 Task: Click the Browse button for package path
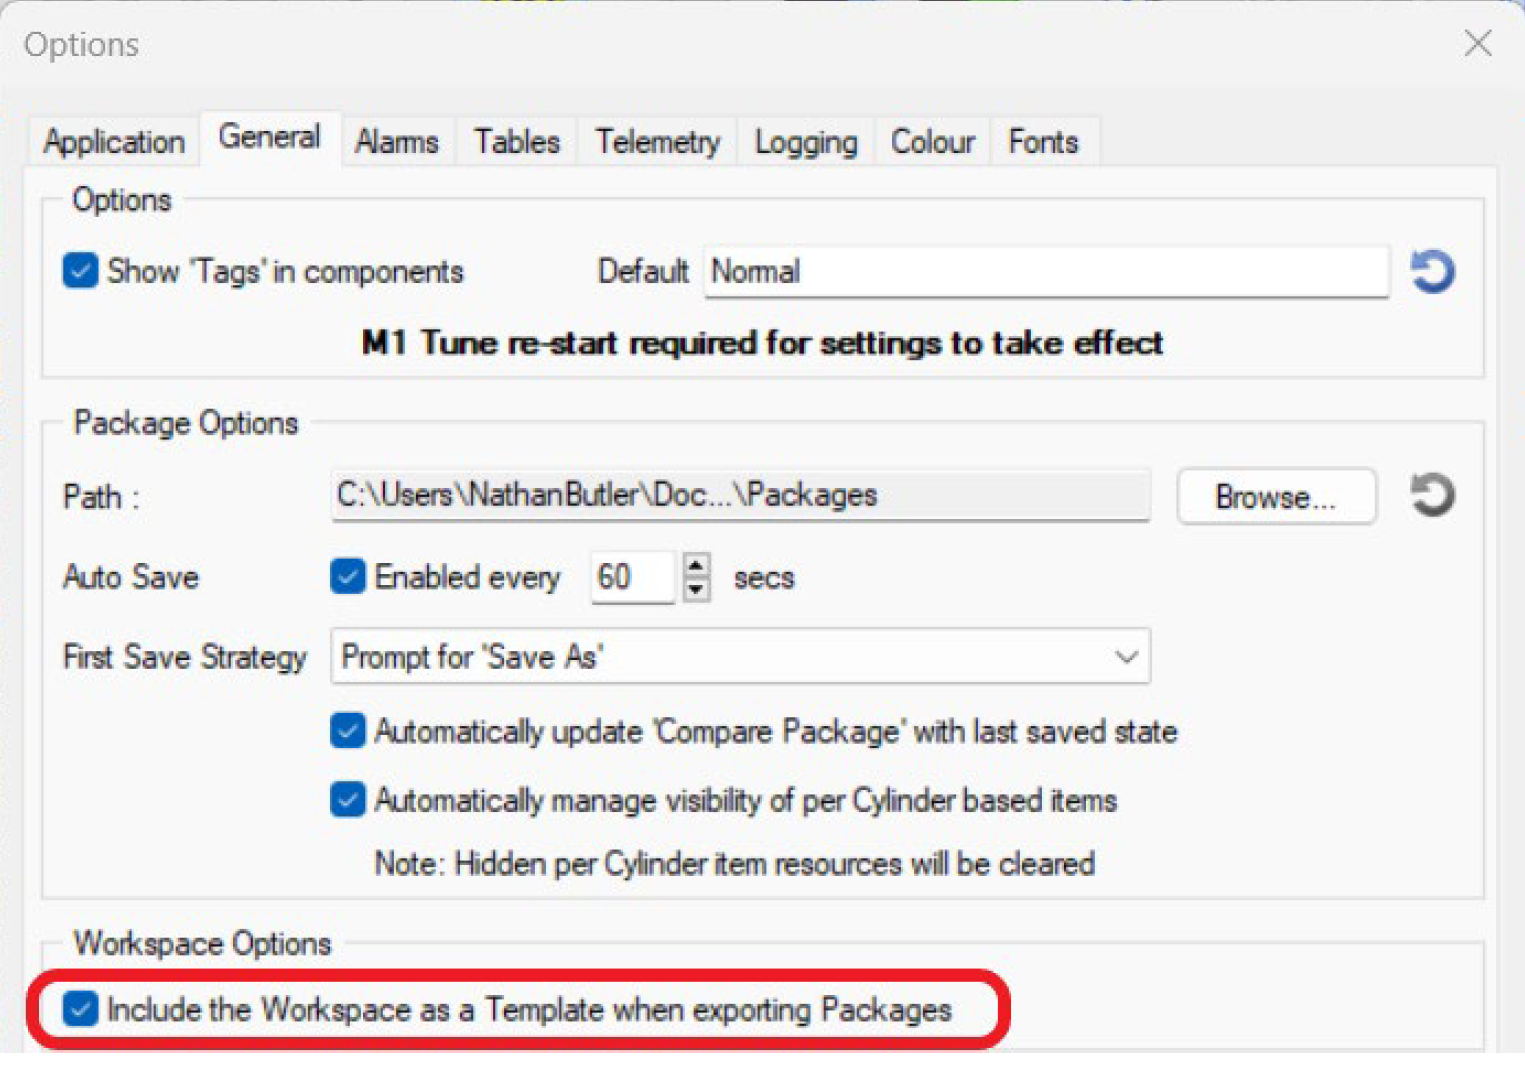1275,496
